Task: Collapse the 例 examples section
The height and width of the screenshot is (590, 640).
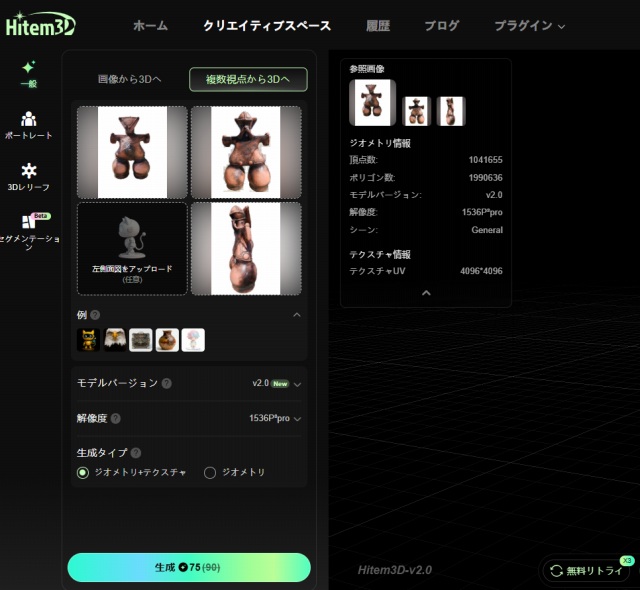Action: click(296, 315)
